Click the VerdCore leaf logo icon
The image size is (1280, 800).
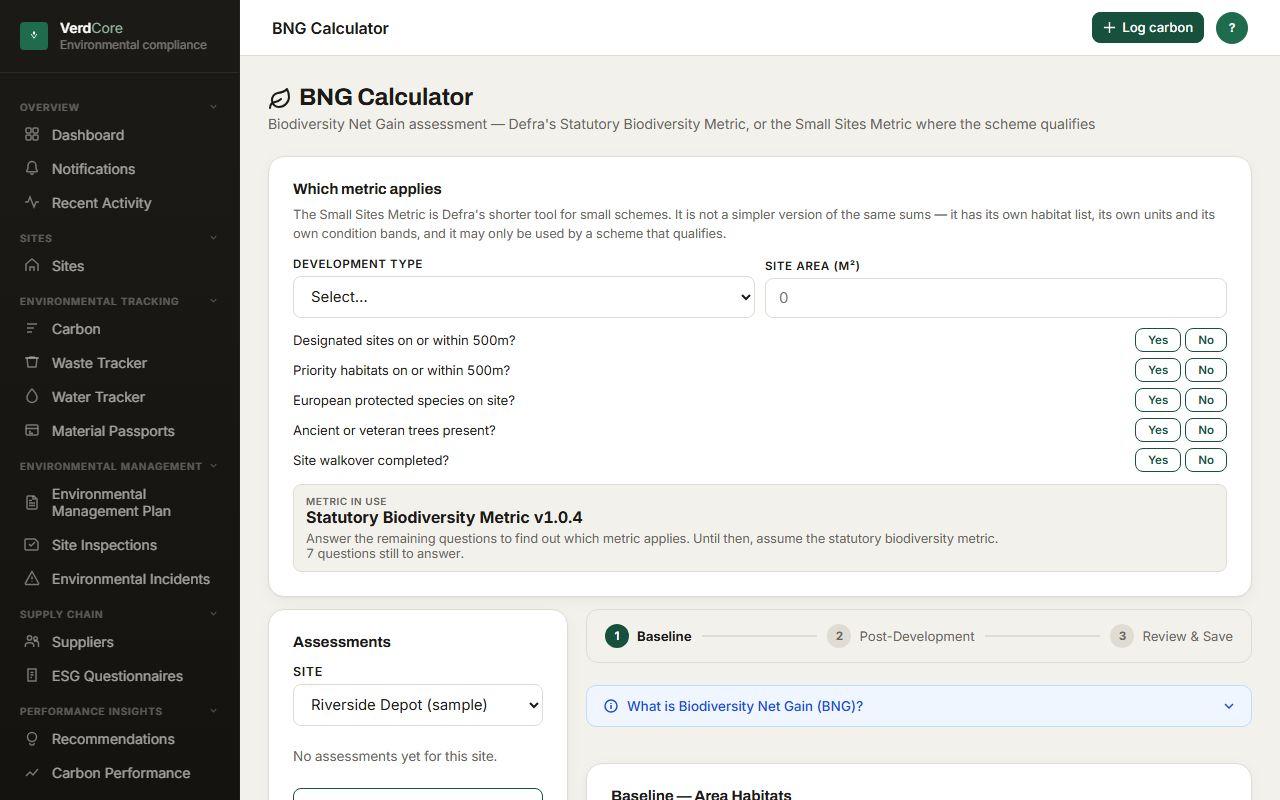(x=34, y=36)
